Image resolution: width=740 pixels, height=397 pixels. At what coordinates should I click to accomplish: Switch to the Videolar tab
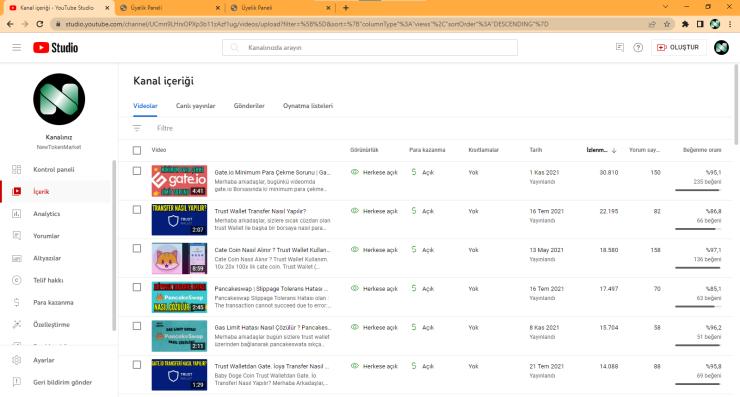[x=145, y=106]
